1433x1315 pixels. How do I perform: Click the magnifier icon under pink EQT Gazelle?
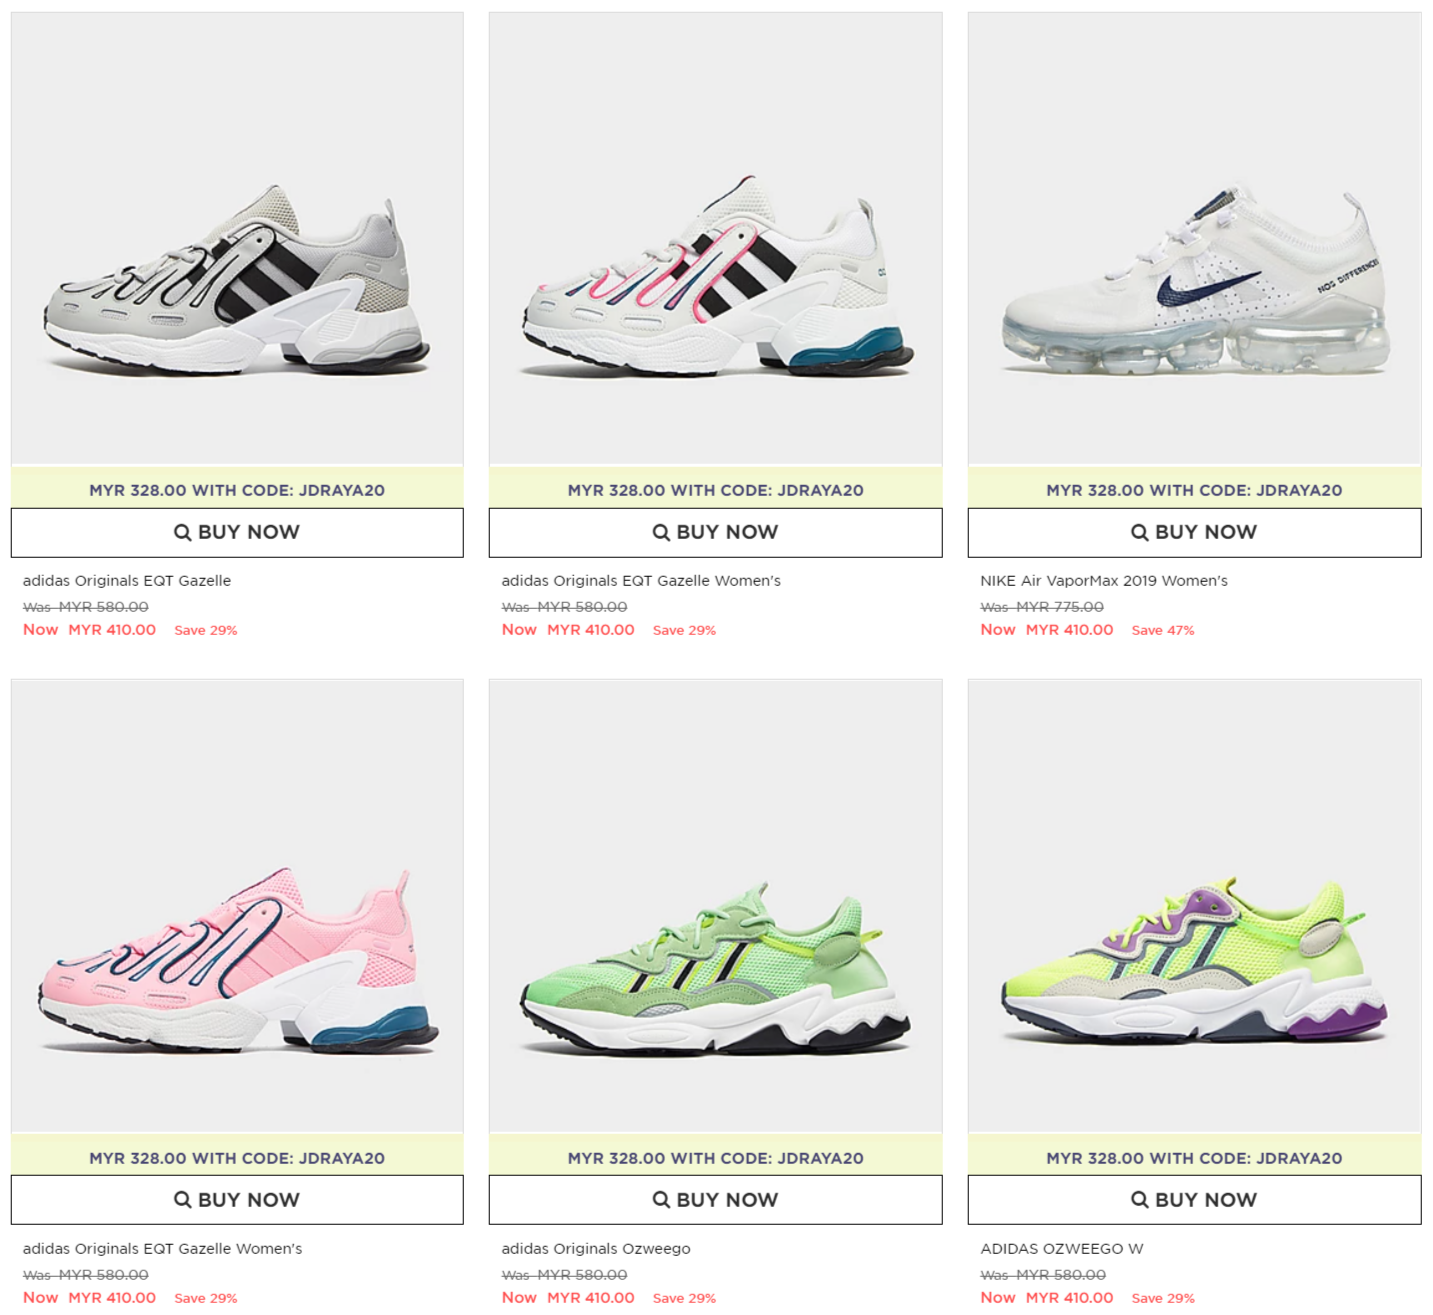182,1199
